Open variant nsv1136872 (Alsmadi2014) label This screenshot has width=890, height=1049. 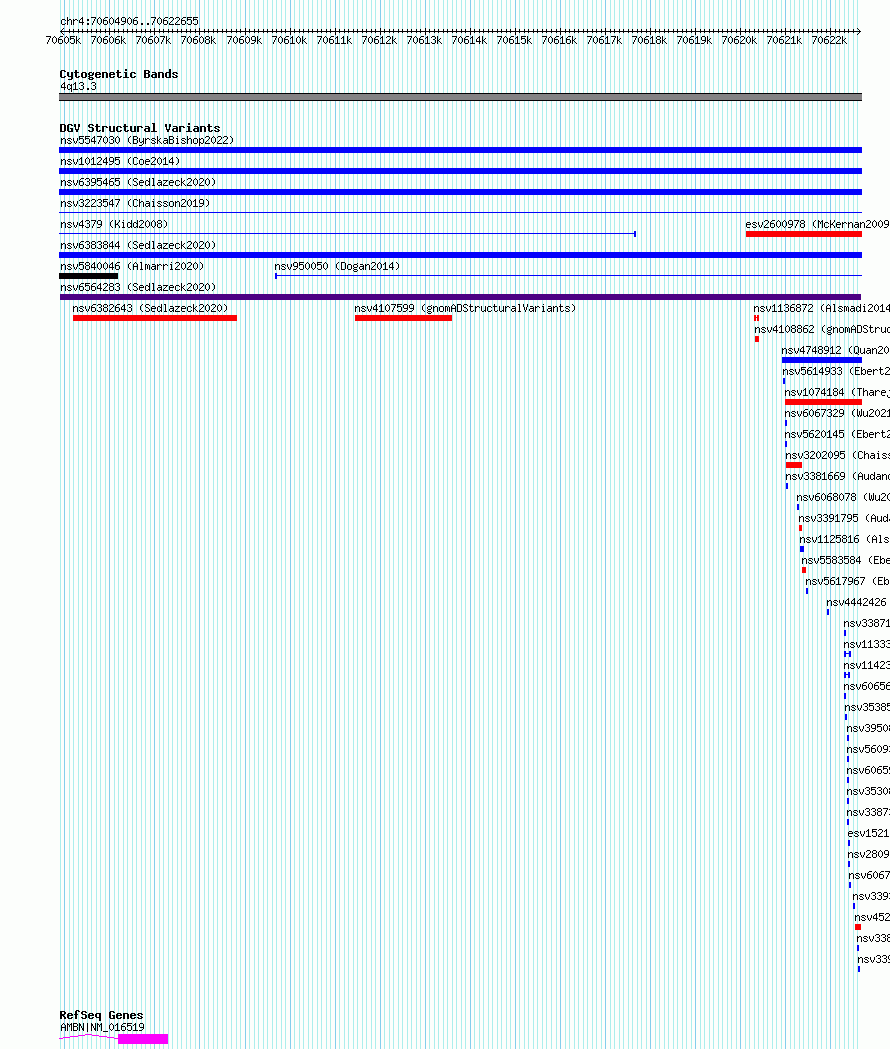(x=822, y=308)
